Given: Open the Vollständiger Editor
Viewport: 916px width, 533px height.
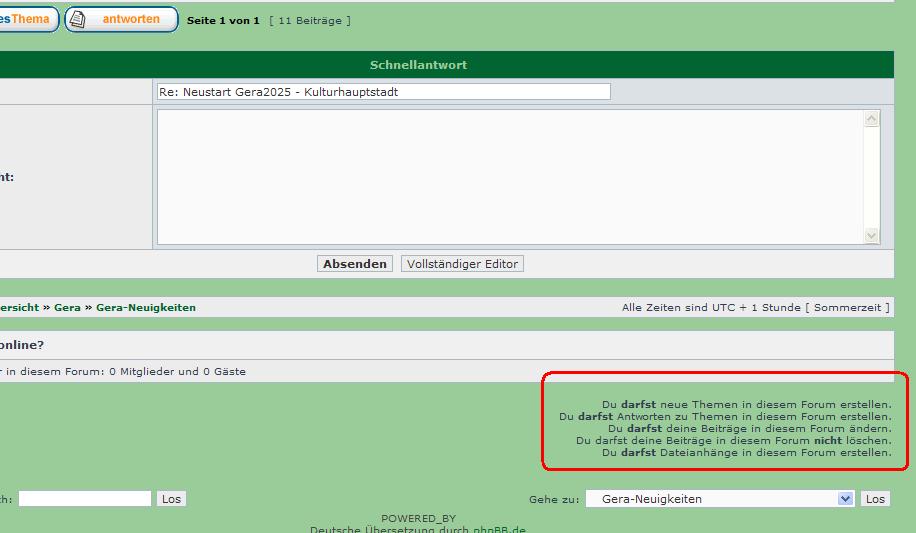Looking at the screenshot, I should [462, 264].
